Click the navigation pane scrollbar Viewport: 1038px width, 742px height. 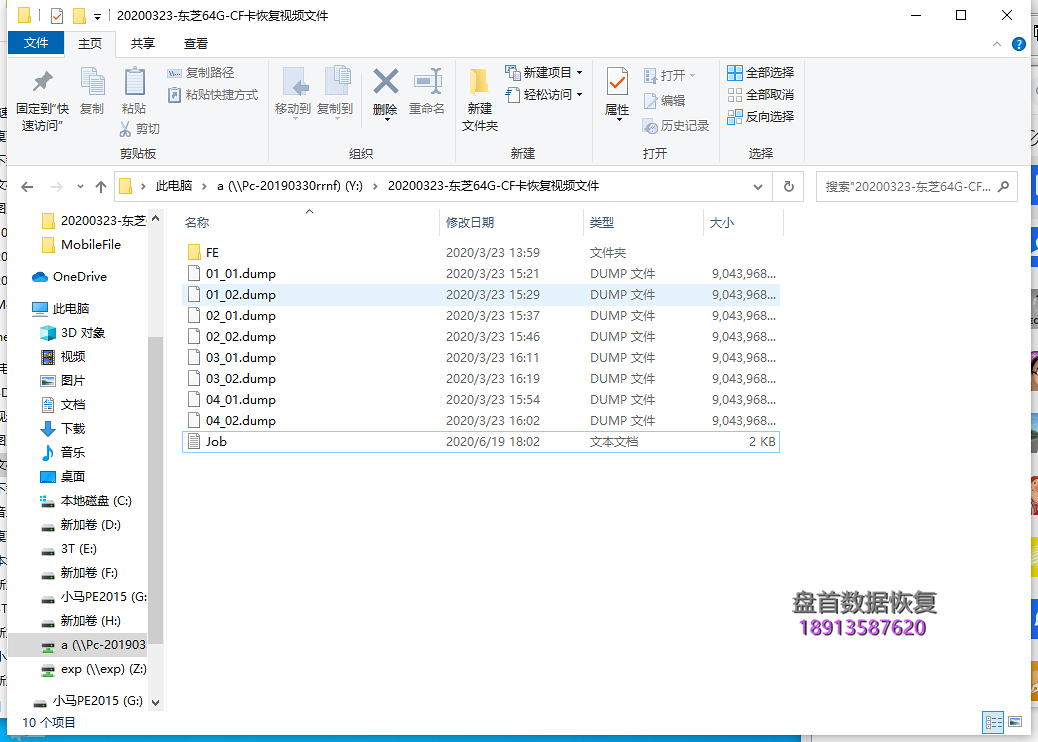(156, 490)
